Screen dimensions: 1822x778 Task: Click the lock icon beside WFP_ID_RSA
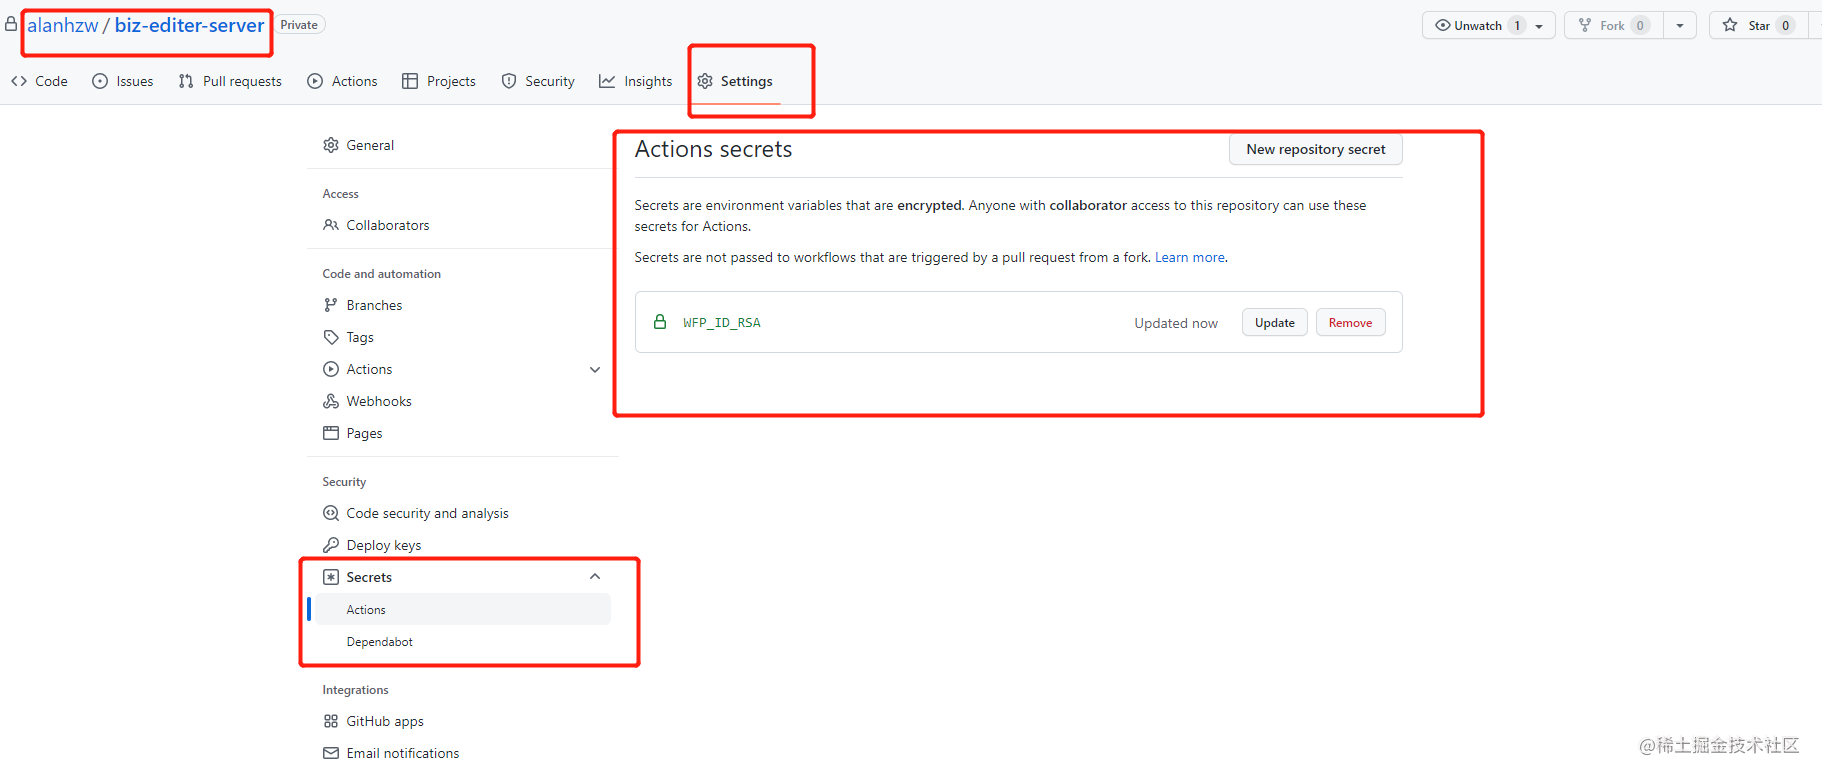[x=660, y=322]
